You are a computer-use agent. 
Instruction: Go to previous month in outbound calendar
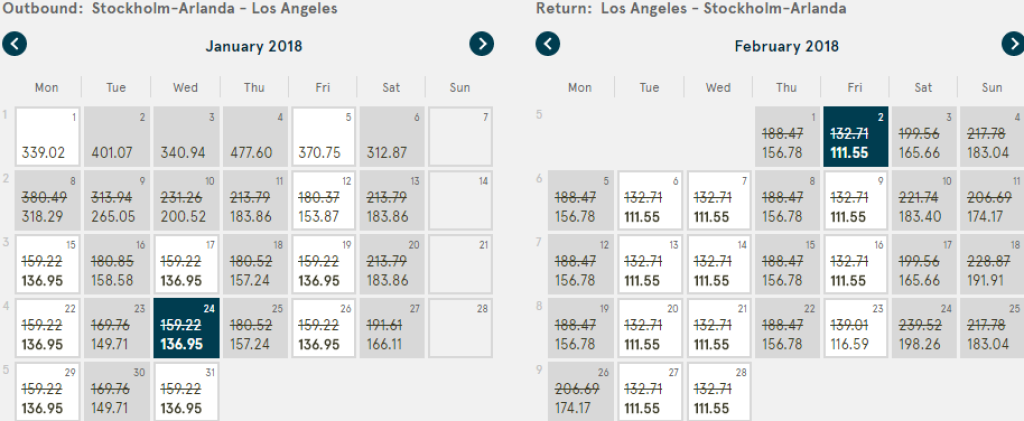[15, 44]
